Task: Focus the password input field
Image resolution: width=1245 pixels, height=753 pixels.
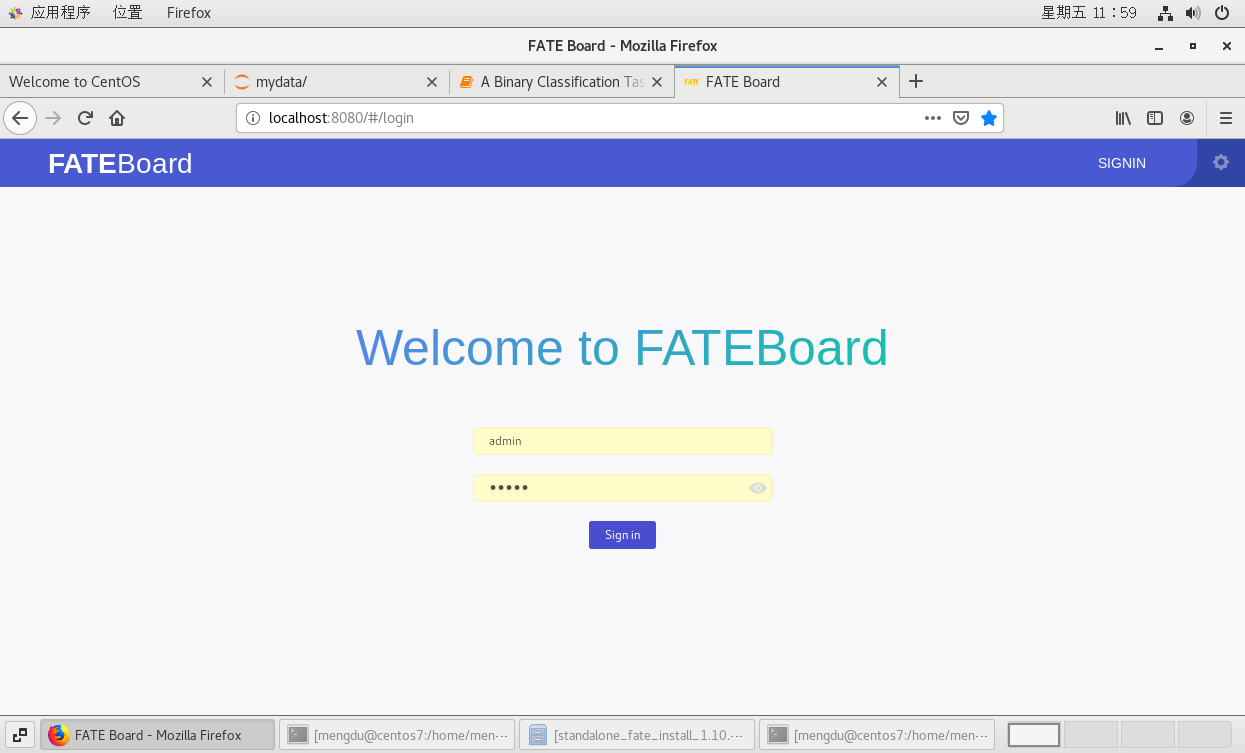Action: coord(622,488)
